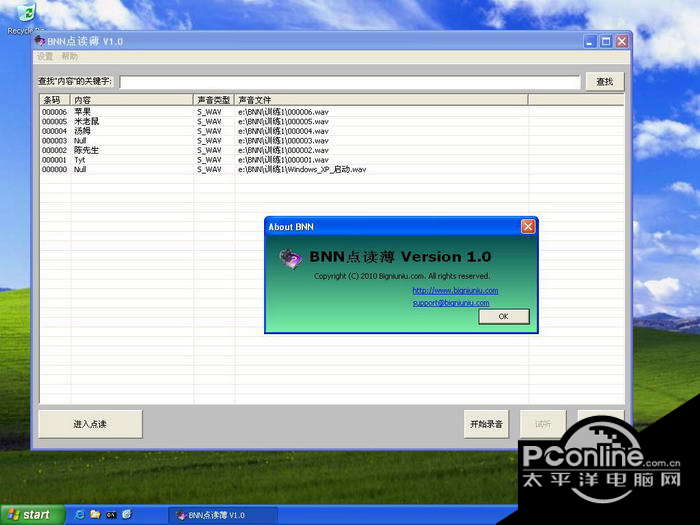Click the round icon right of command prompt
Screen dimensions: 700x525
pyautogui.click(x=127, y=515)
